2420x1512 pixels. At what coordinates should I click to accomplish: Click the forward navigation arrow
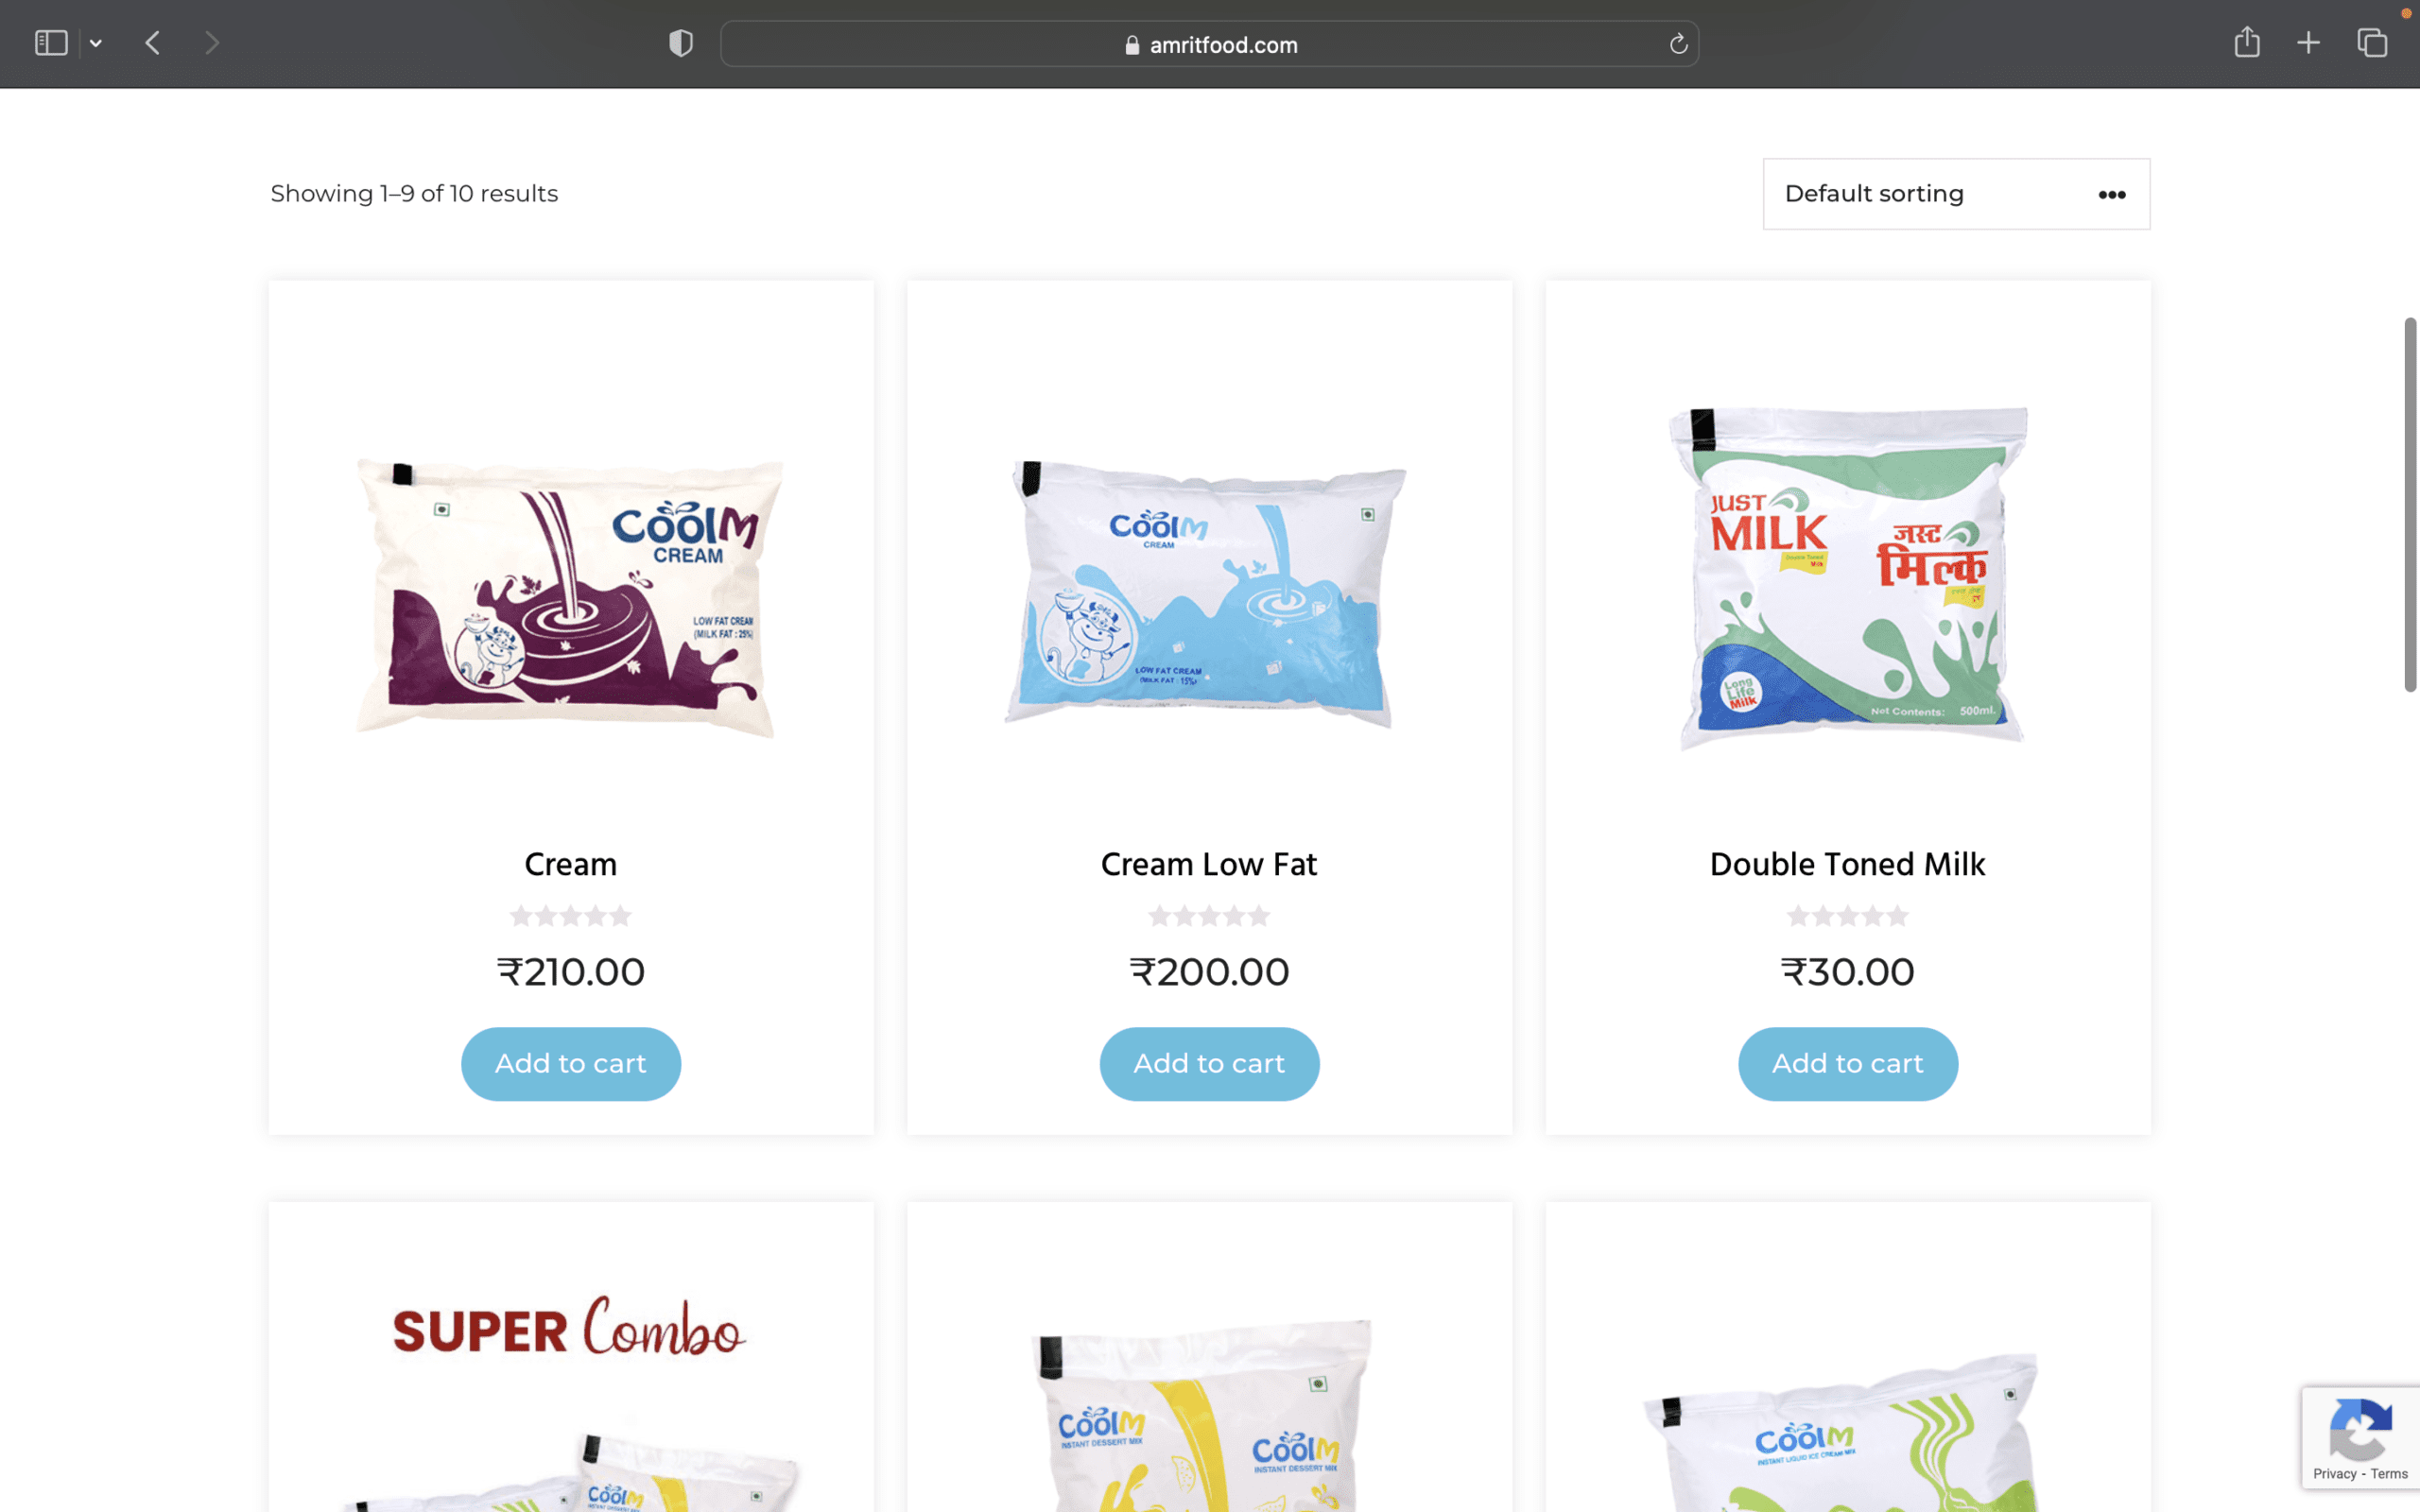point(212,43)
